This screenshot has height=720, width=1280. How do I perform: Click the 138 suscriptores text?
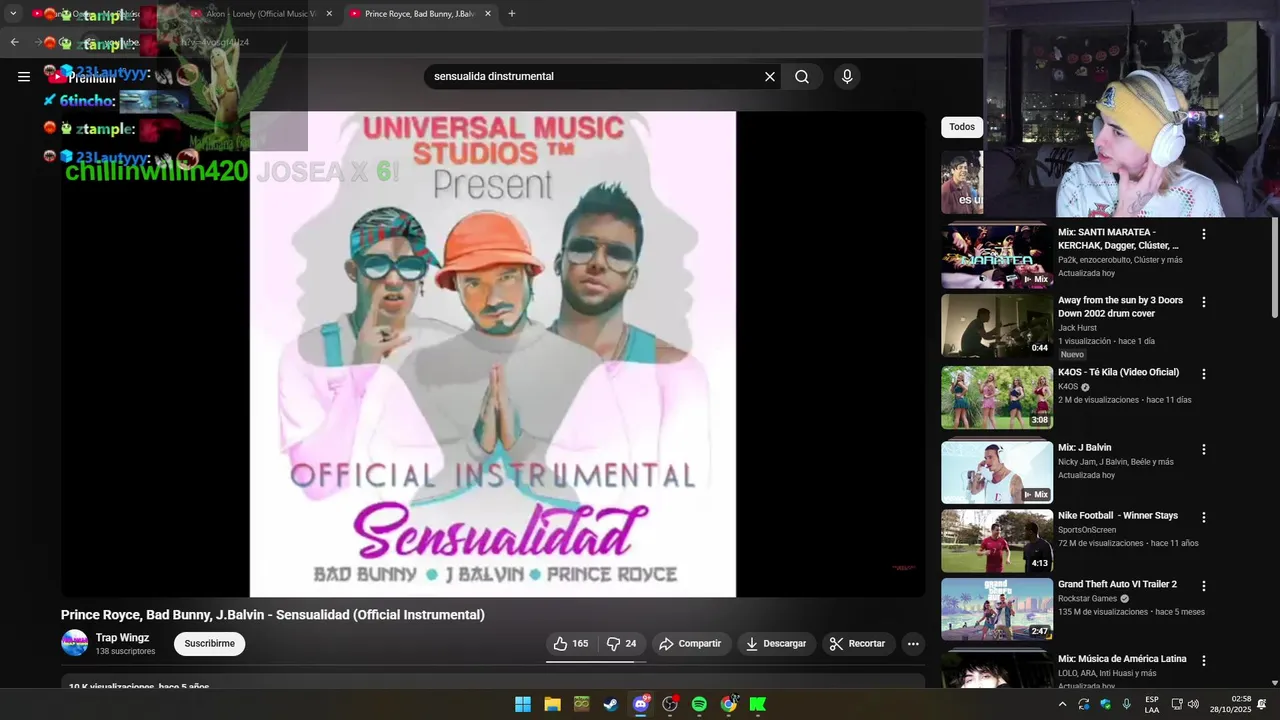pyautogui.click(x=125, y=652)
